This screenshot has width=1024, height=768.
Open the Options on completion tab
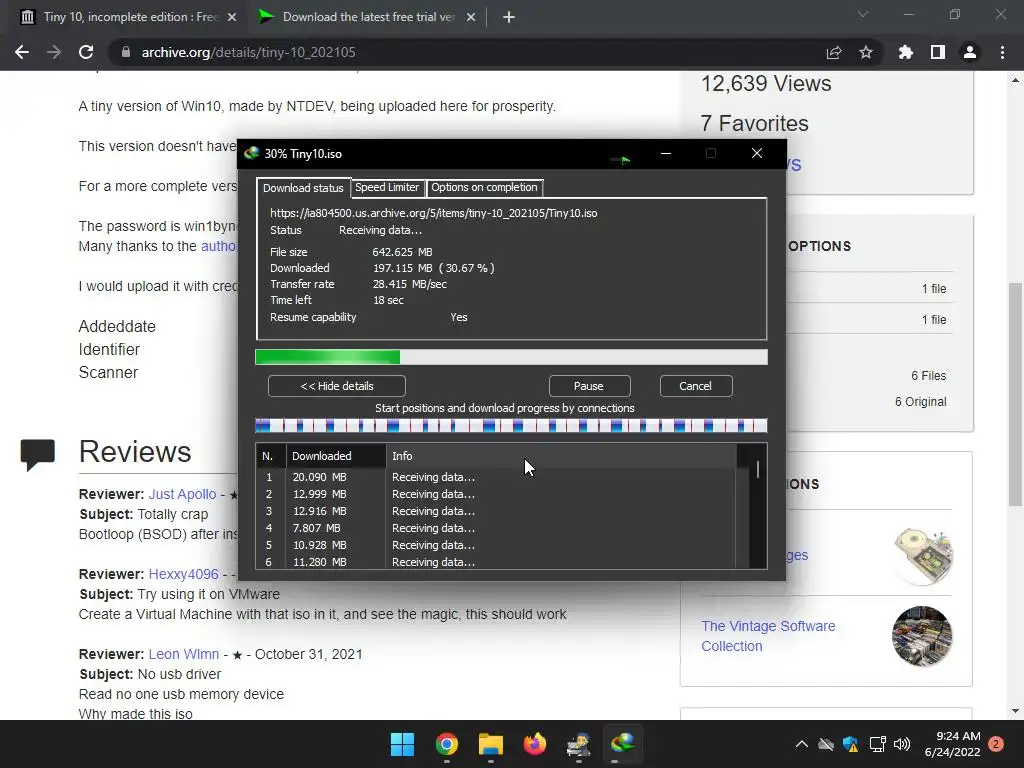click(x=485, y=187)
